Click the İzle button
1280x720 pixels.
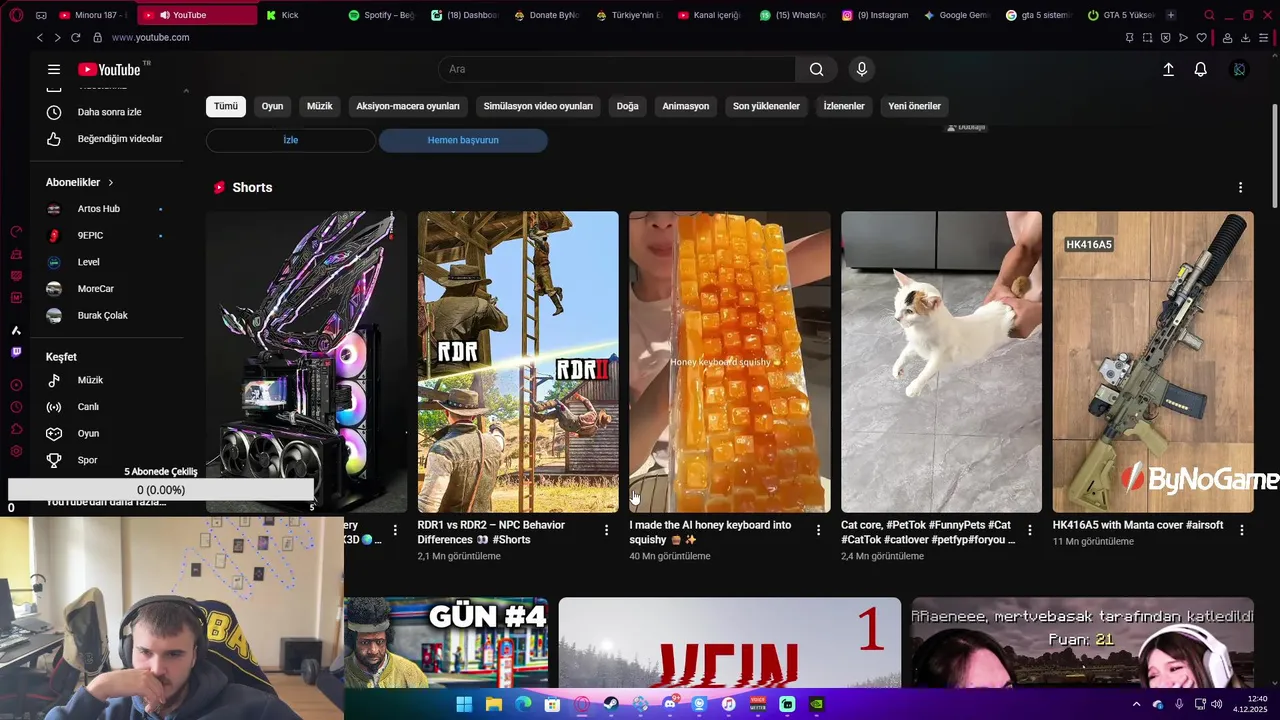[291, 140]
